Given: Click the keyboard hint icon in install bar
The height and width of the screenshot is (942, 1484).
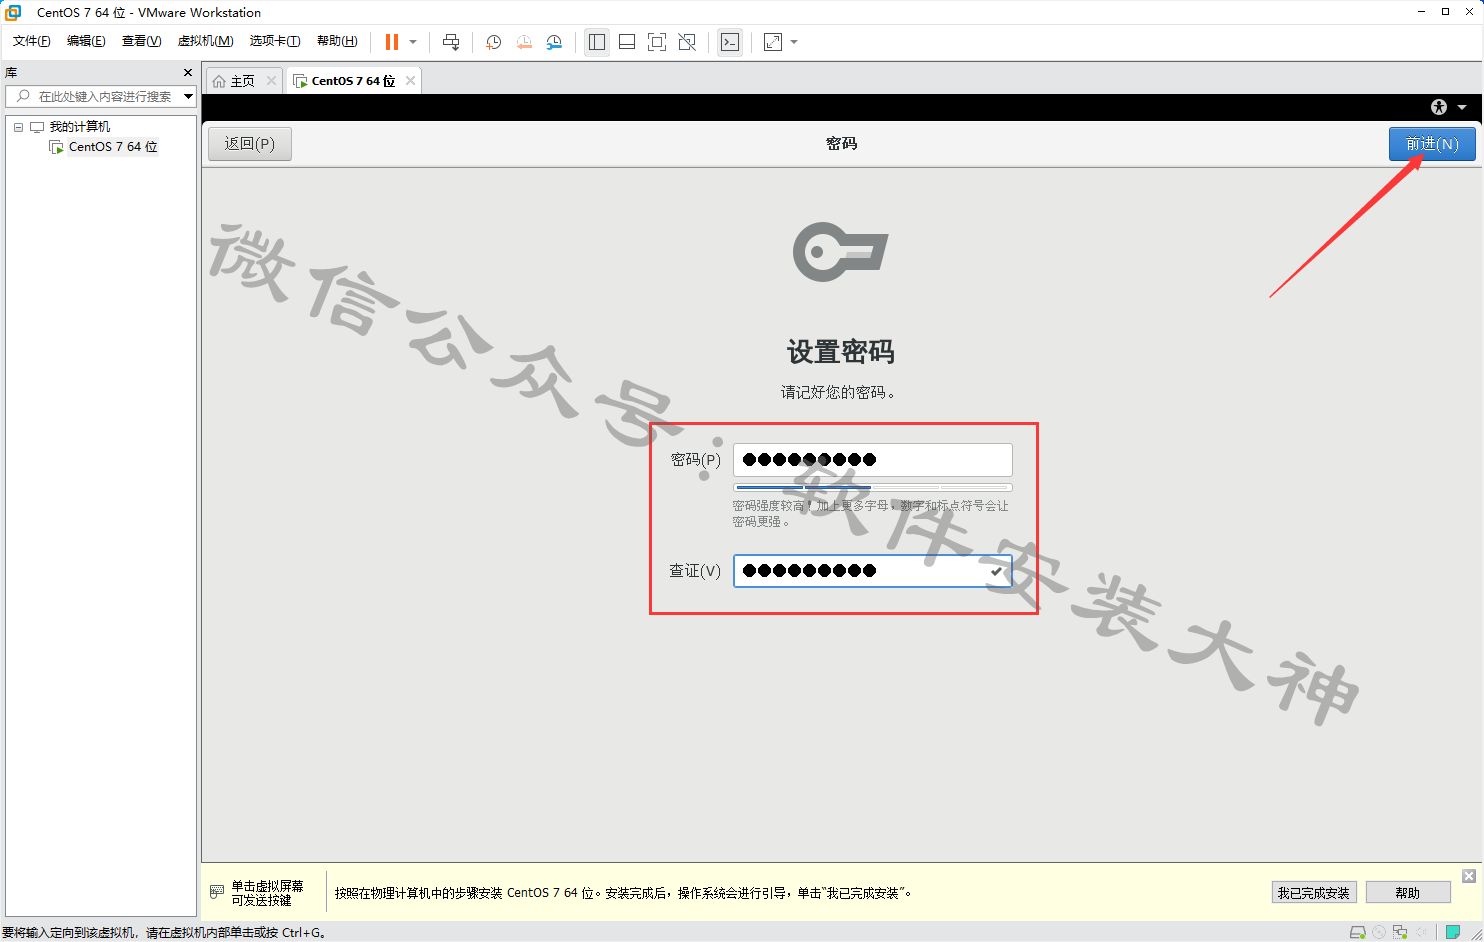Looking at the screenshot, I should click(217, 892).
